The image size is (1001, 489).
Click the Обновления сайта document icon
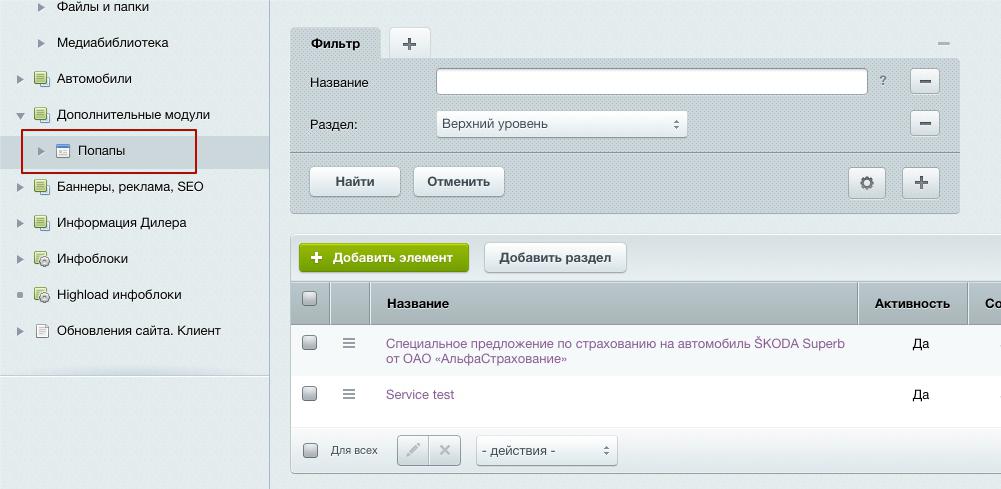pyautogui.click(x=41, y=331)
